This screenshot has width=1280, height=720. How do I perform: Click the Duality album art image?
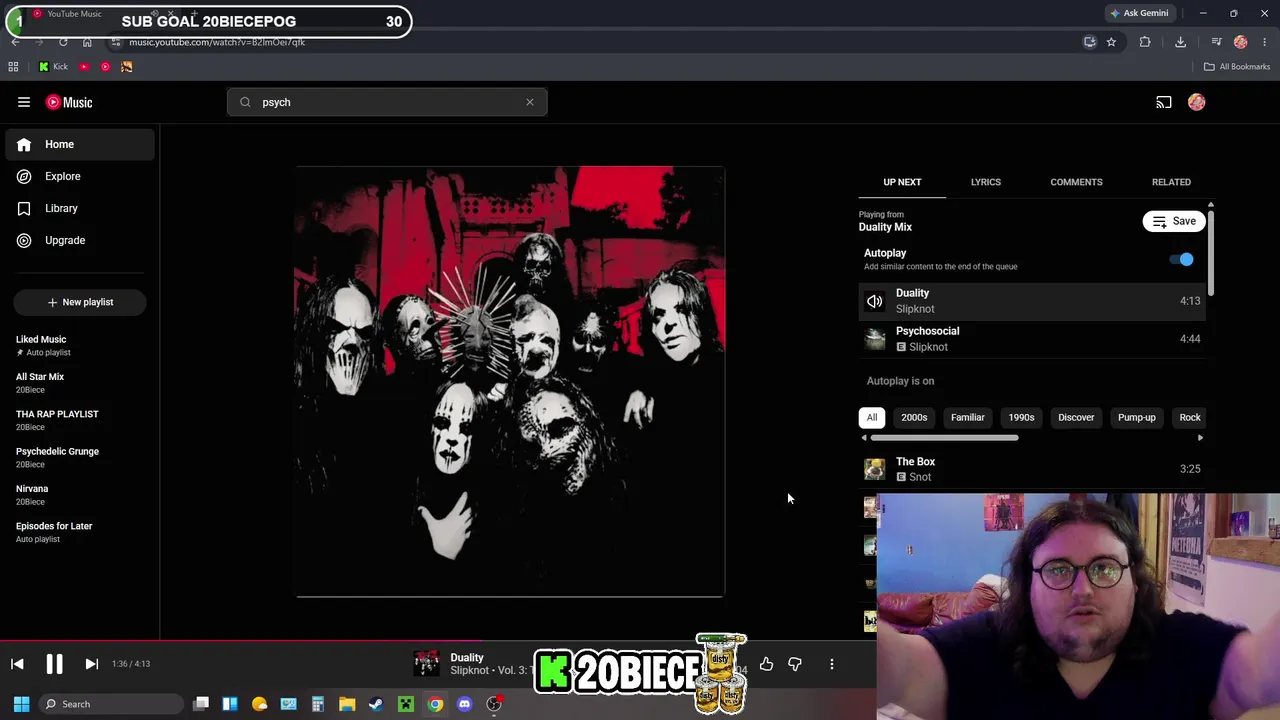point(510,382)
